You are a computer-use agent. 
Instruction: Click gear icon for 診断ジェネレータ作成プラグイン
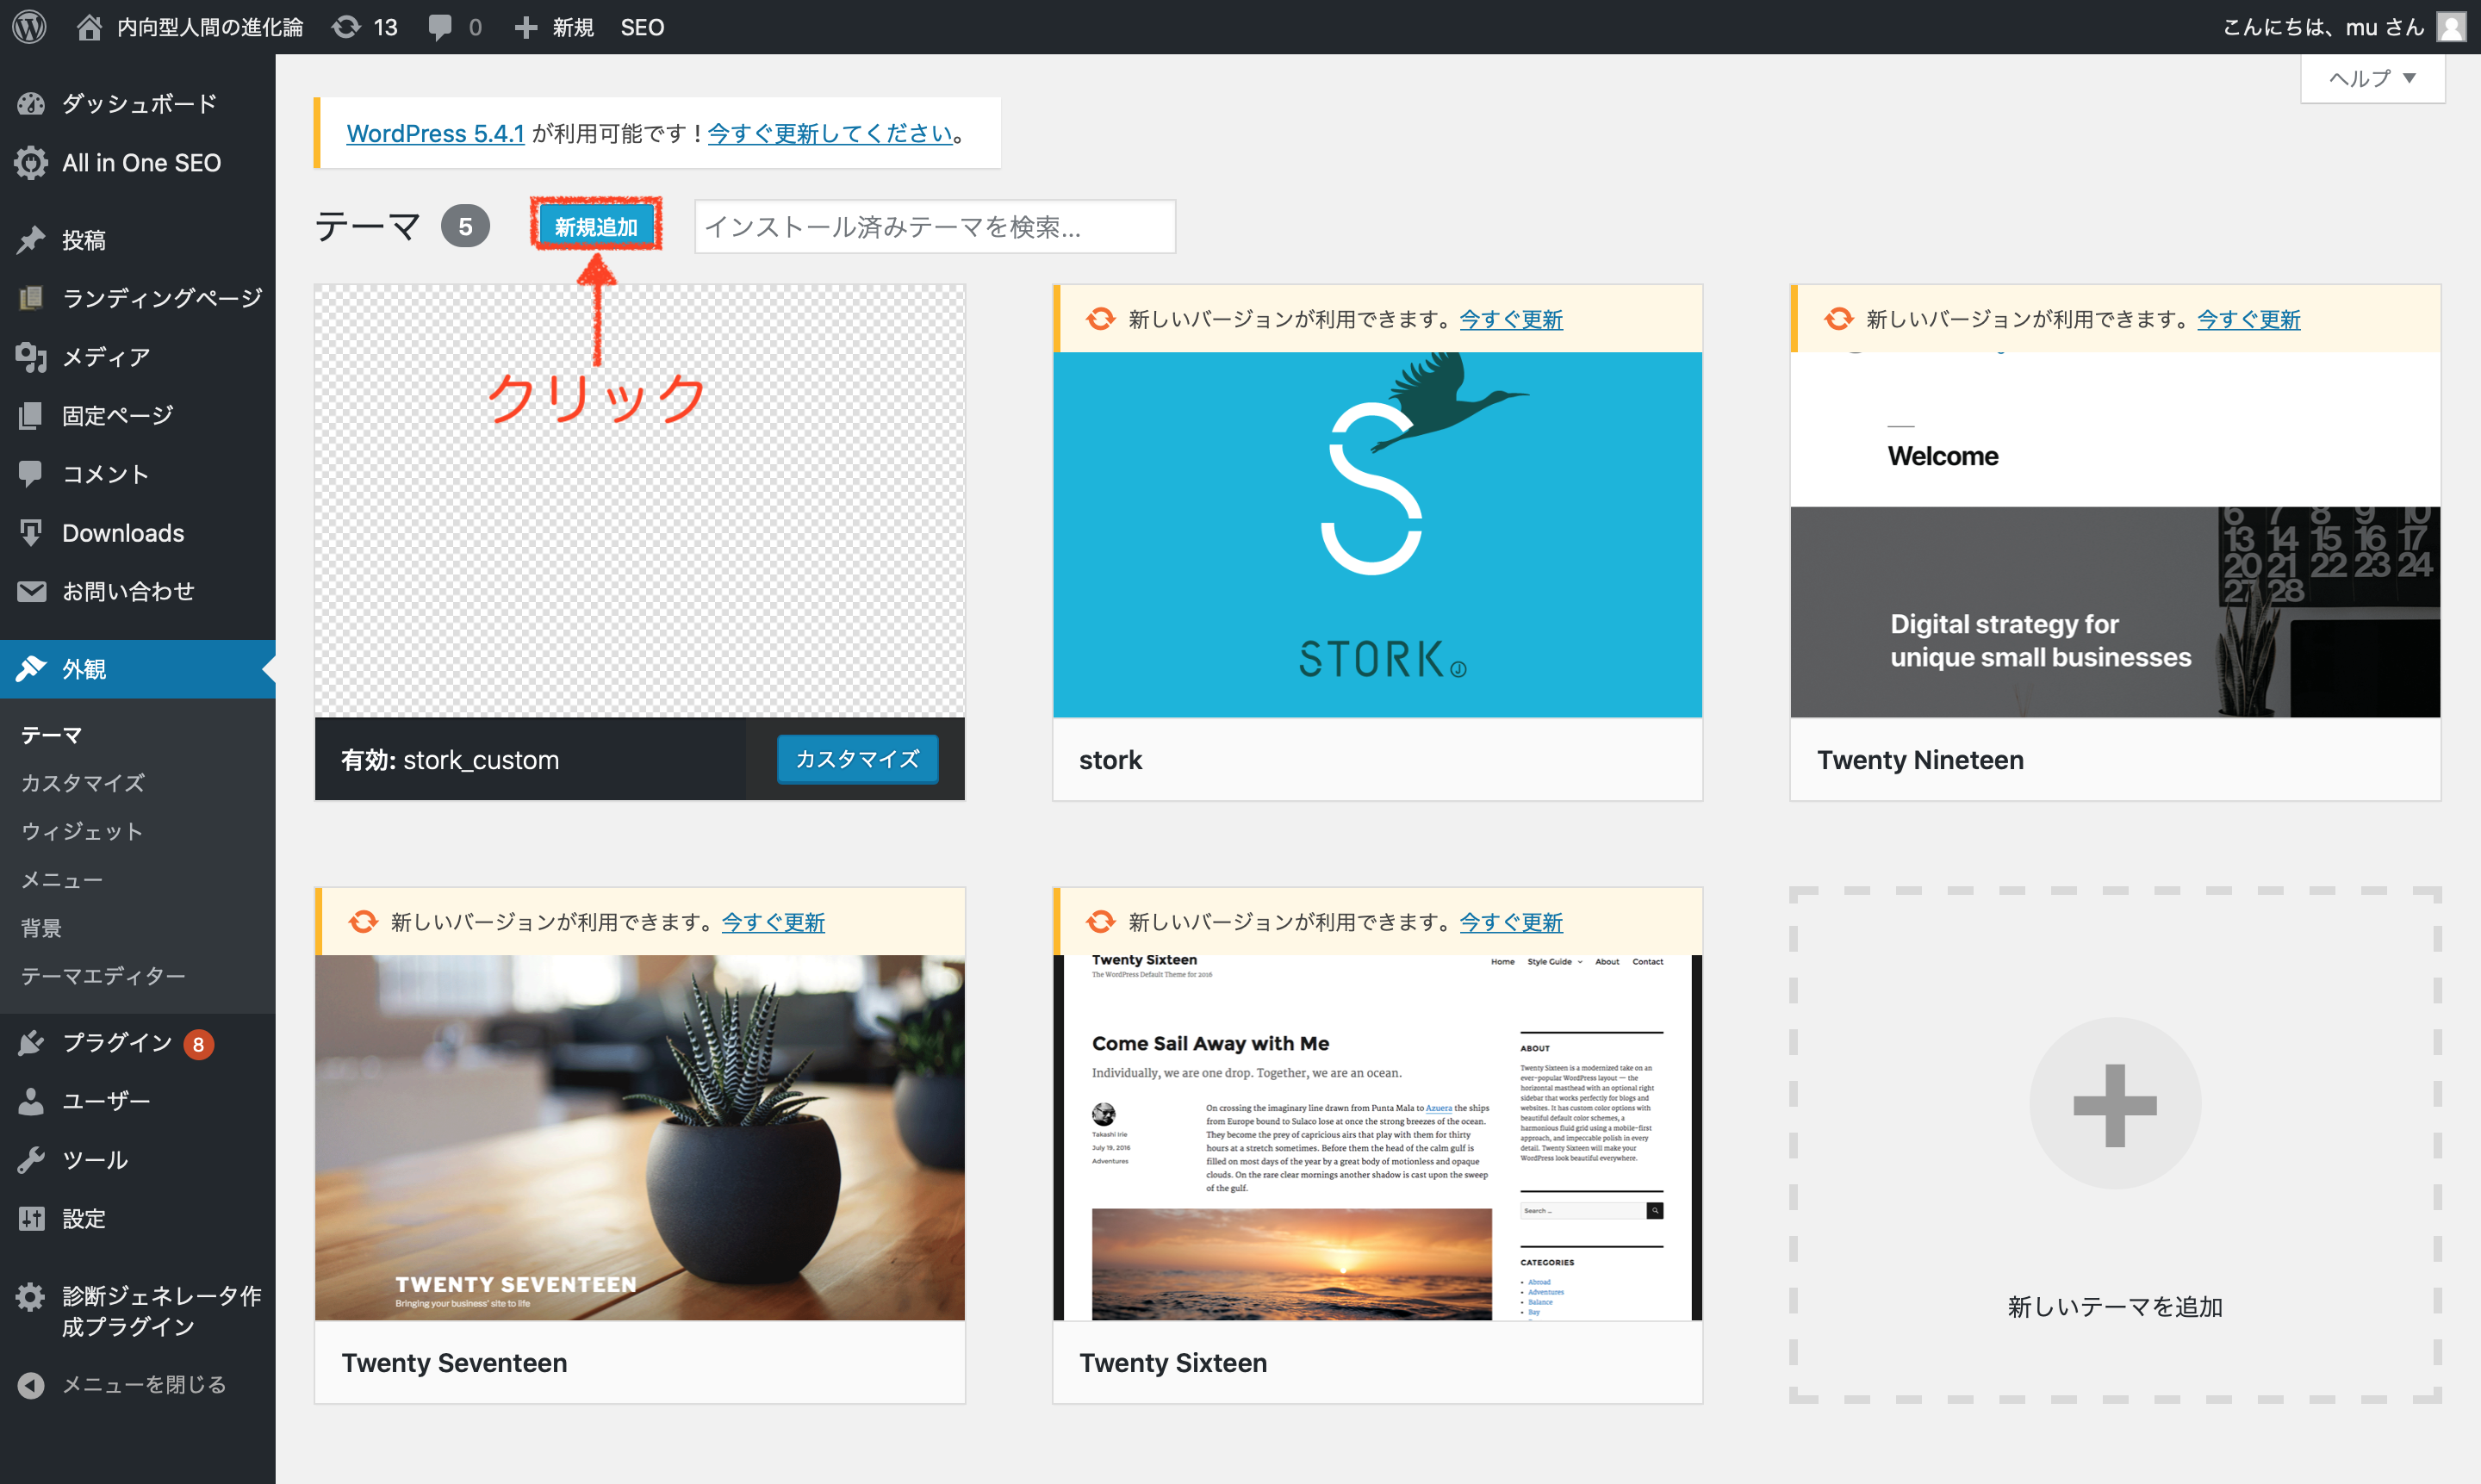tap(31, 1296)
